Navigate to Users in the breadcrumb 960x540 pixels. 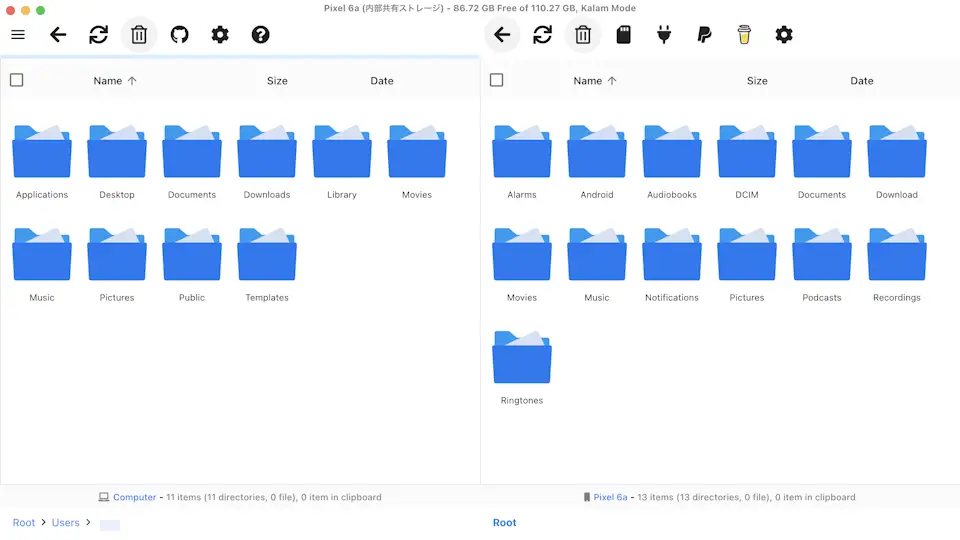[x=66, y=523]
